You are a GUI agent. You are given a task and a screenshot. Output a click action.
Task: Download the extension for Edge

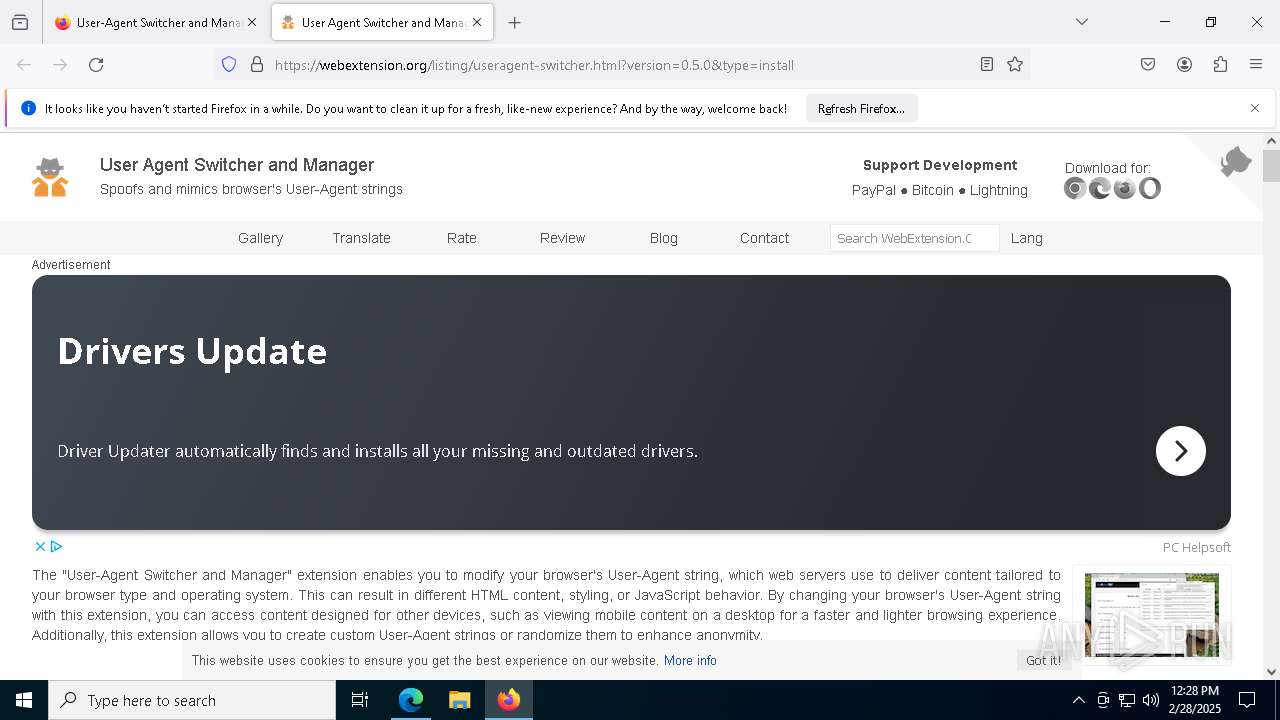coord(1100,188)
